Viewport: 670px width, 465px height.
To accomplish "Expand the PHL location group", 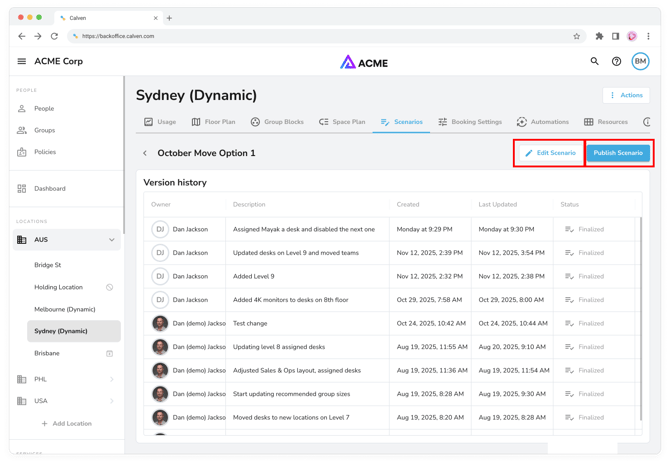I will pos(111,379).
